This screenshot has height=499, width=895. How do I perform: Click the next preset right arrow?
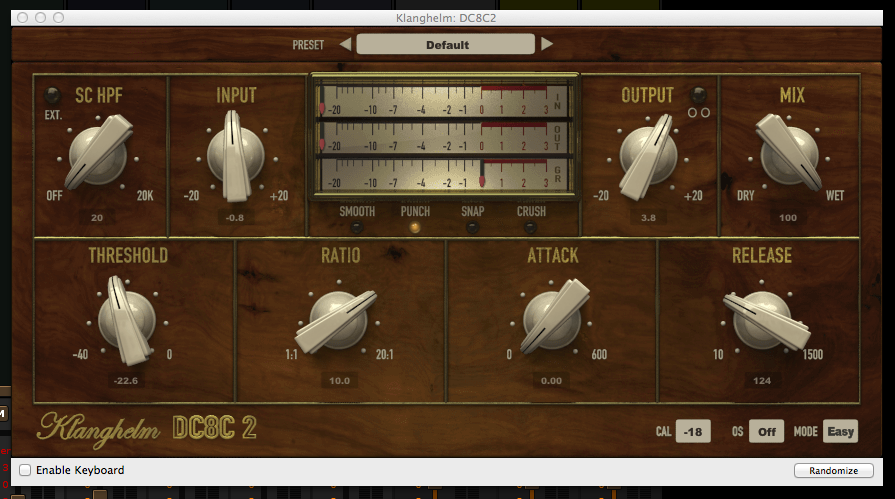pyautogui.click(x=547, y=44)
